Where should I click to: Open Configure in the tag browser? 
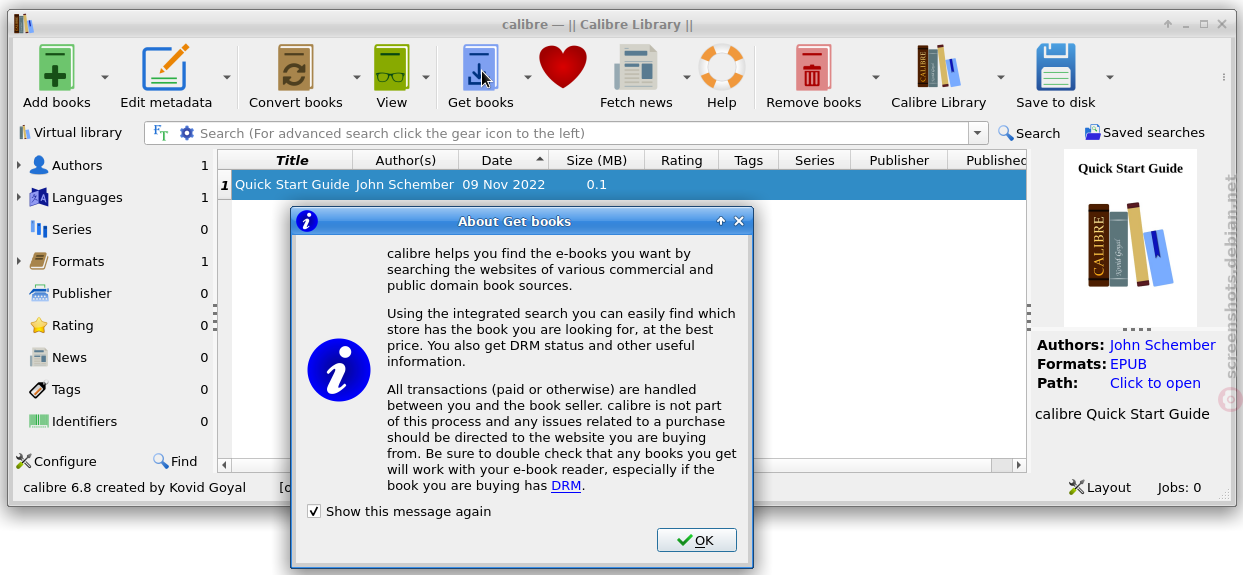(x=56, y=461)
